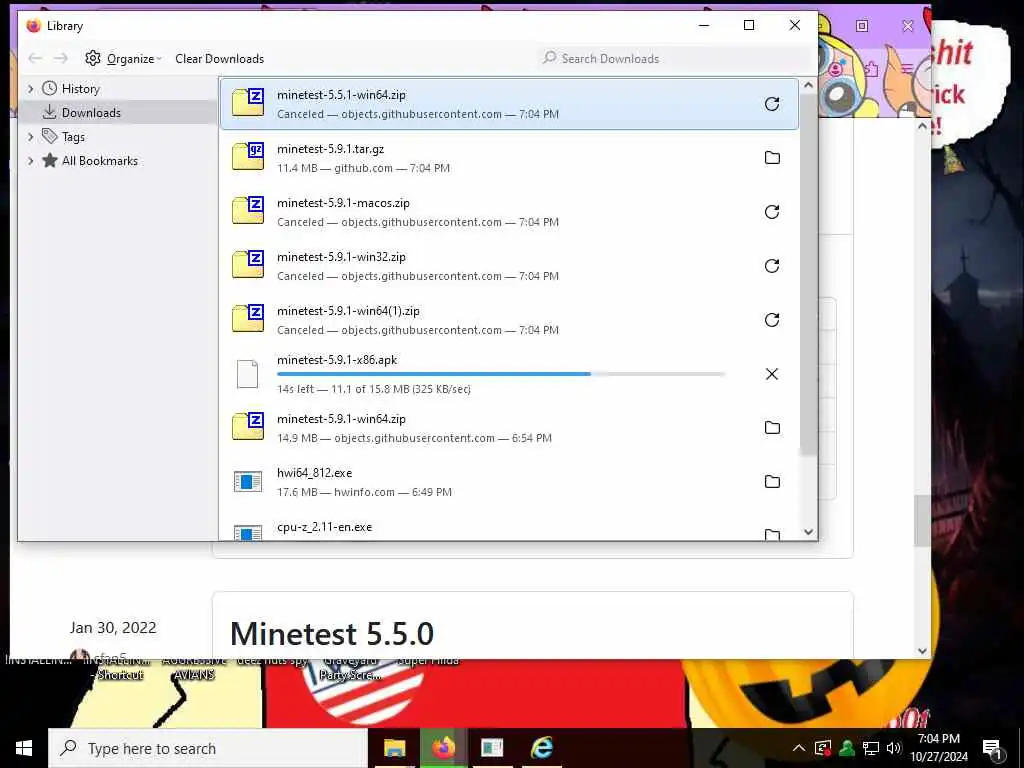Click the taskbar clock 7:04 PM

[x=938, y=739]
